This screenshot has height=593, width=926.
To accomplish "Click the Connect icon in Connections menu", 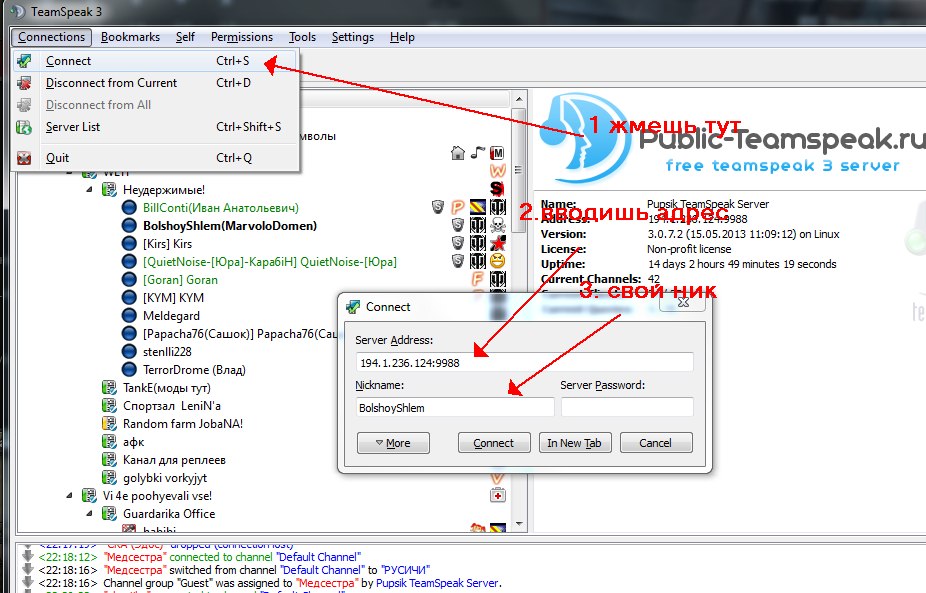I will pyautogui.click(x=24, y=61).
